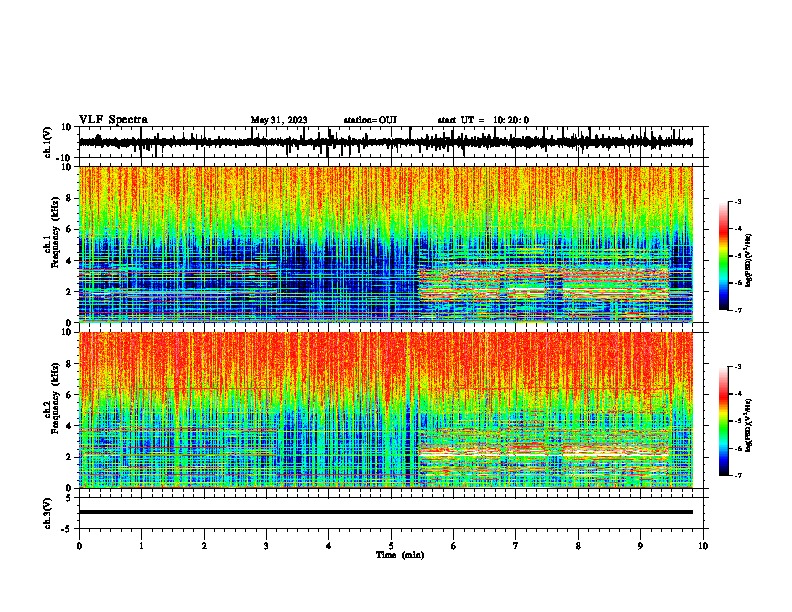Click ch.1 frequency tick label "8"
This screenshot has width=792, height=612.
coord(70,198)
